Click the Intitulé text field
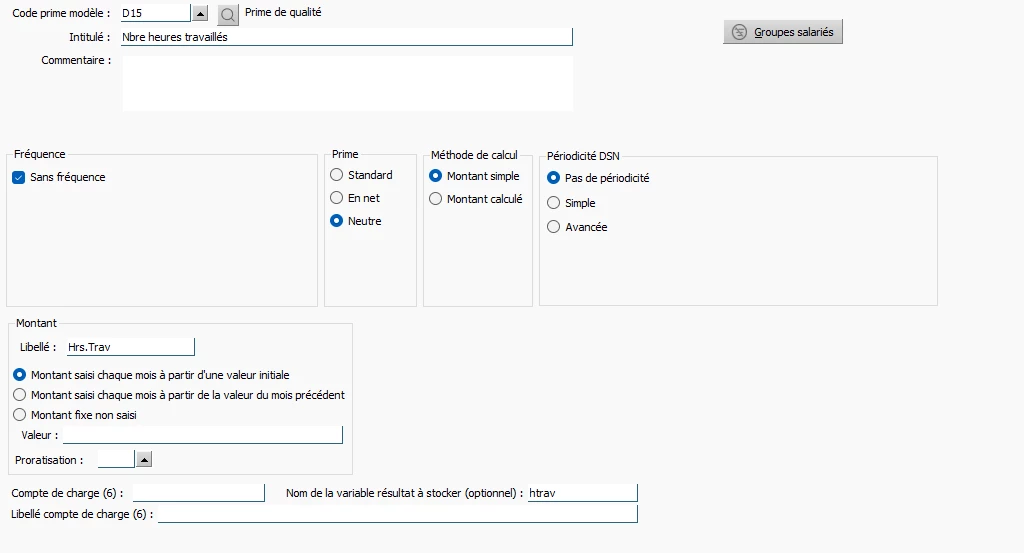Viewport: 1024px width, 553px height. click(345, 37)
